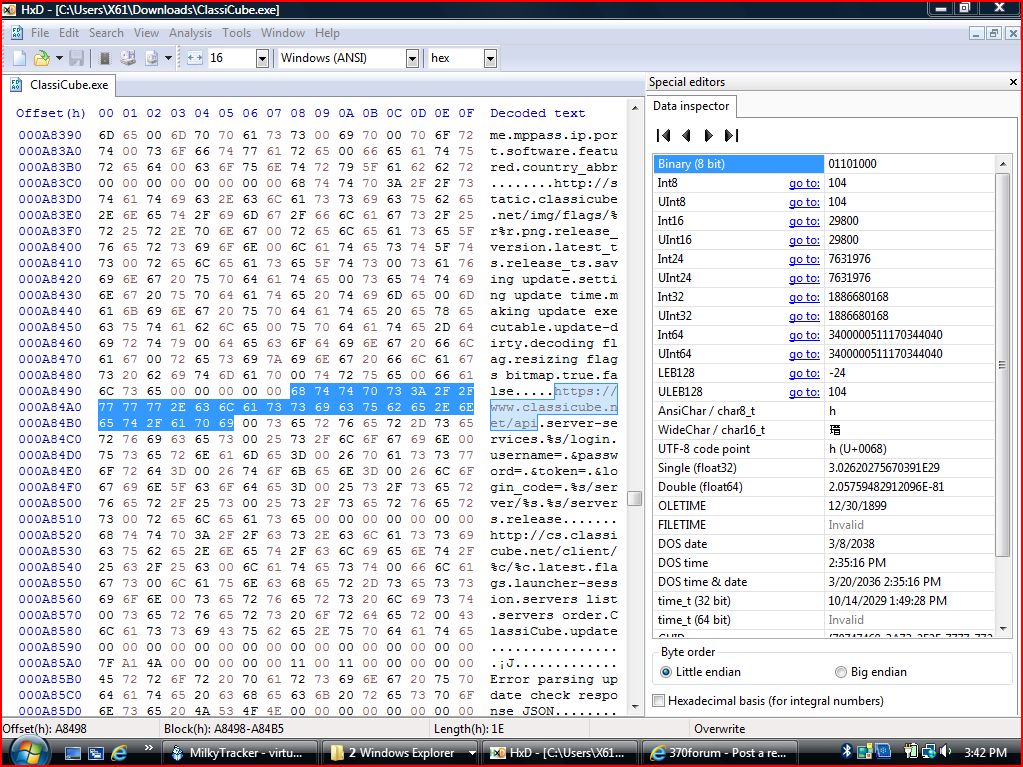Jump to last byte in Data inspector
Viewport: 1023px width, 767px height.
(x=731, y=135)
